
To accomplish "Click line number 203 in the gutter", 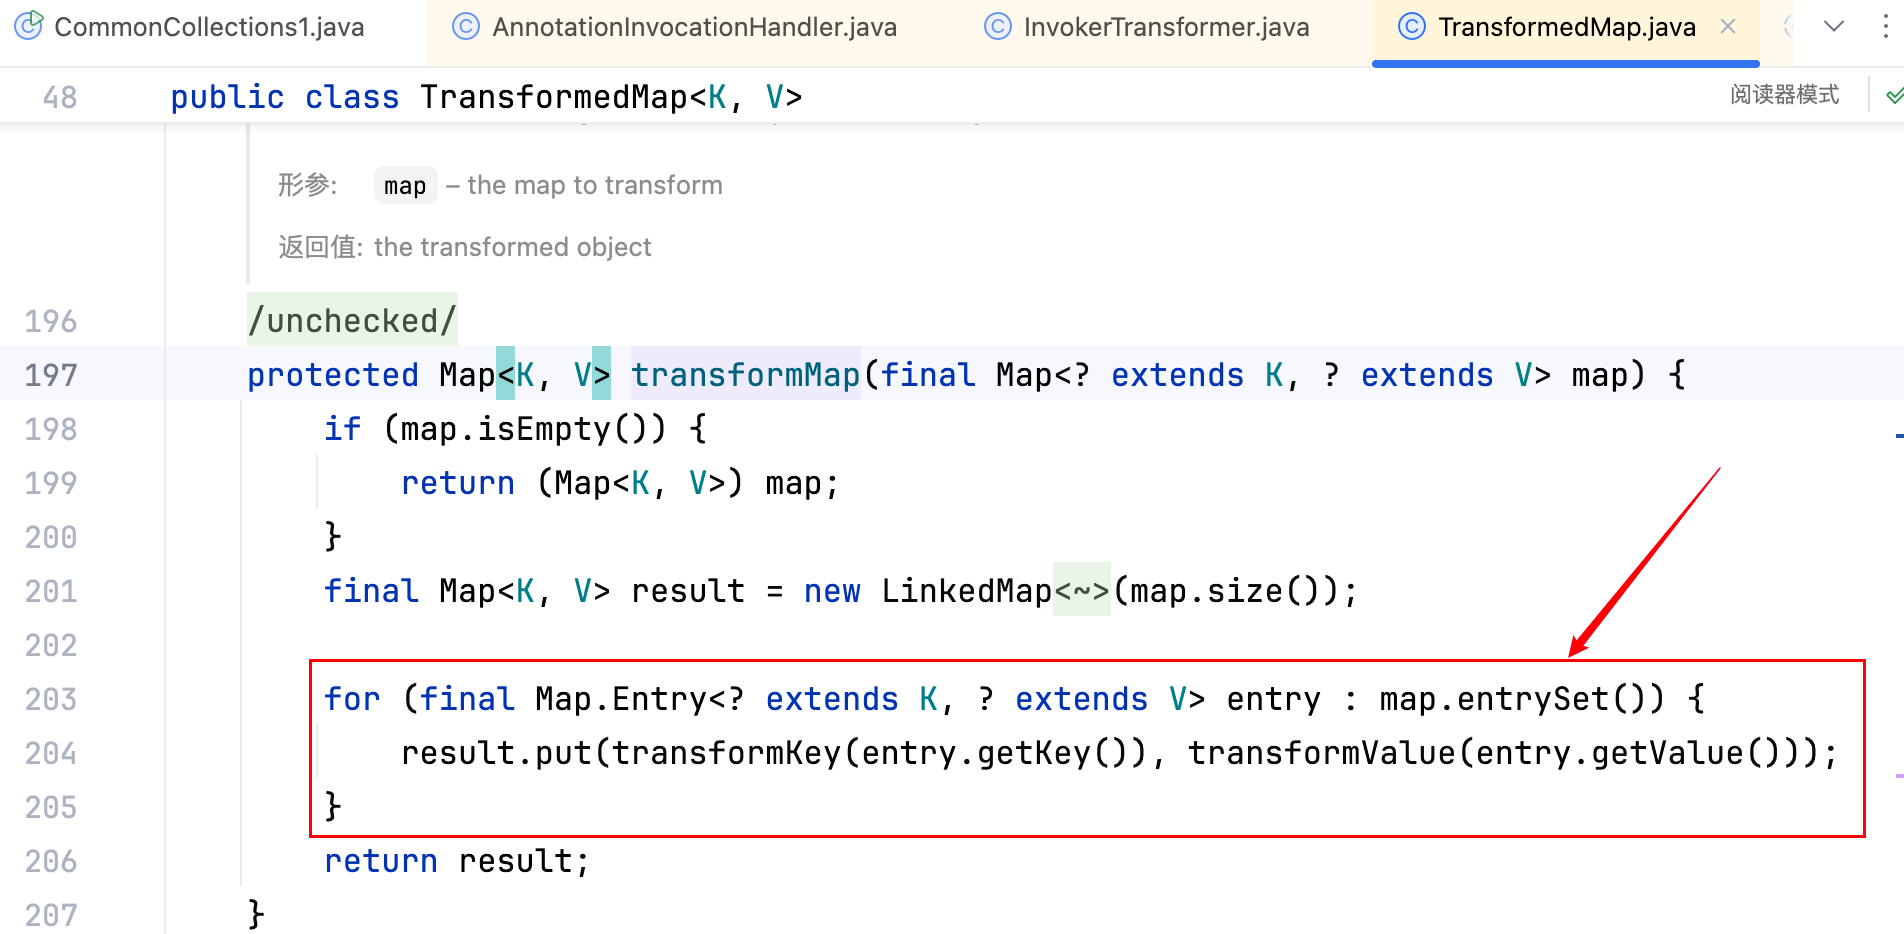I will (x=51, y=699).
